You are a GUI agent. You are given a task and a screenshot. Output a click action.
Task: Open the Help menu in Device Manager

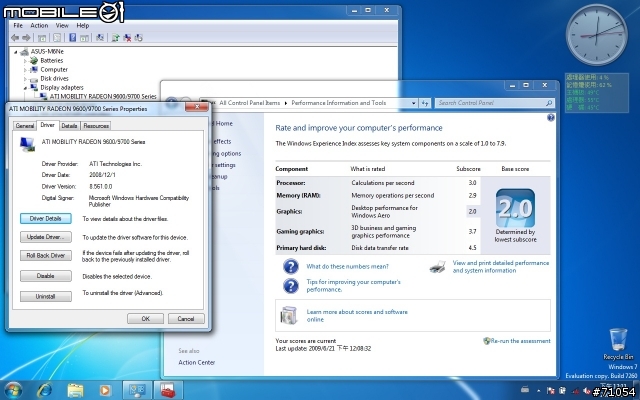pyautogui.click(x=82, y=25)
